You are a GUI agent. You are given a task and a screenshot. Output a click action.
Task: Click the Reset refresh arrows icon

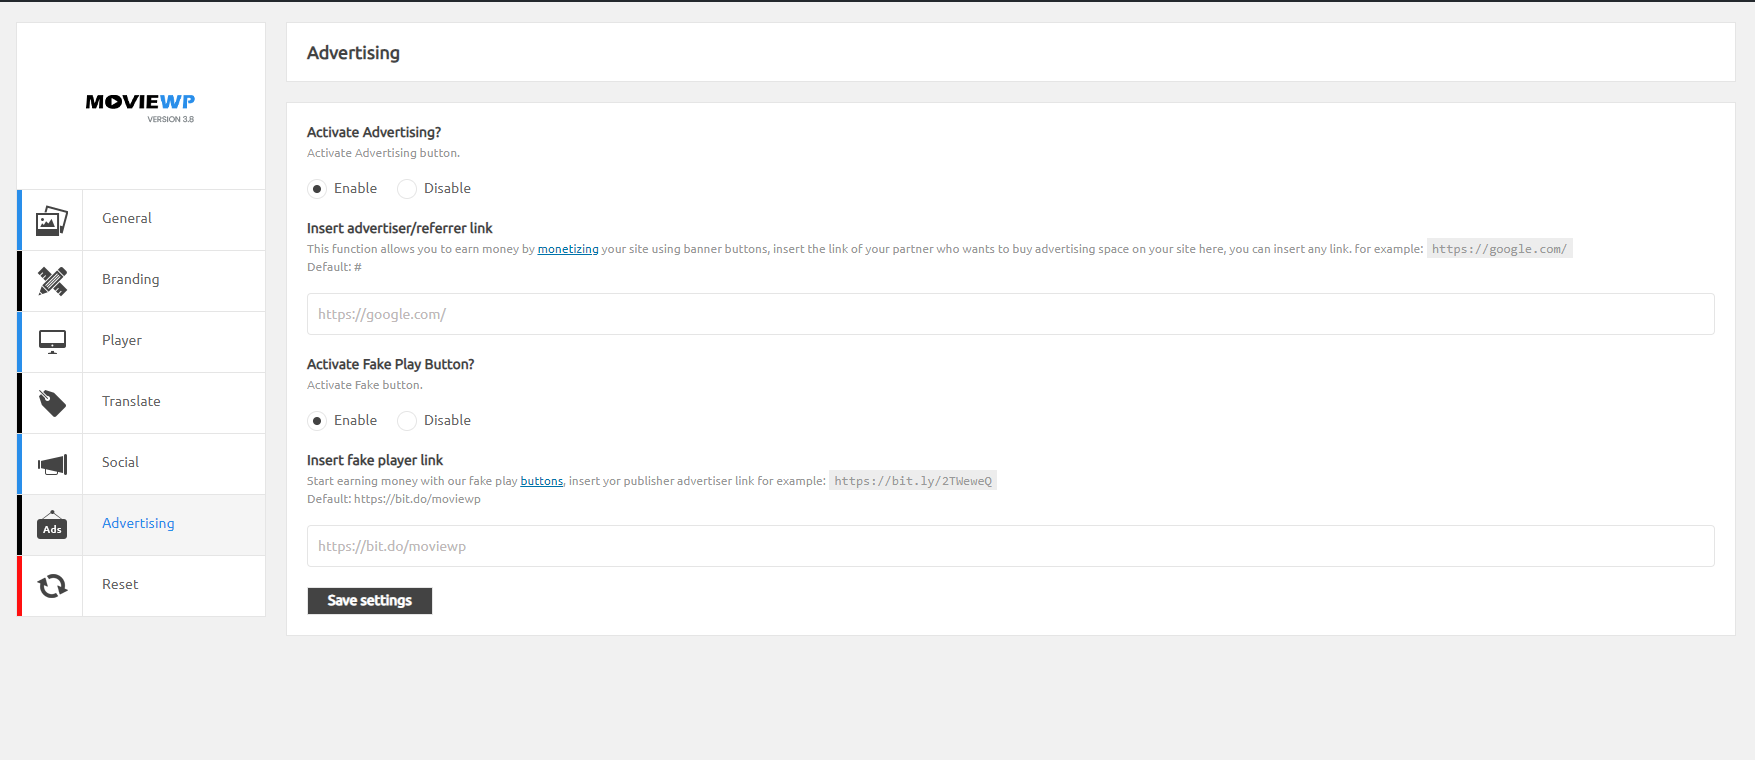[x=52, y=586]
